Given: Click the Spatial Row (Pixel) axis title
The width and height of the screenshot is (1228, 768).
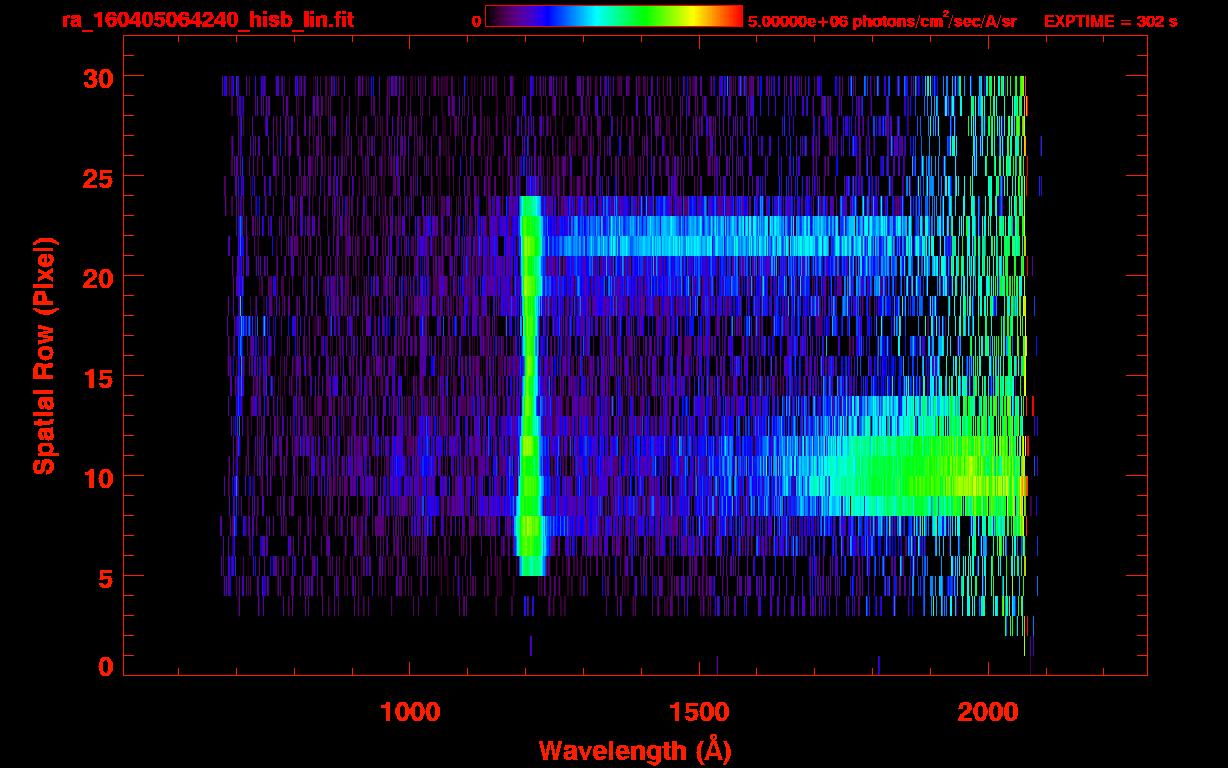Looking at the screenshot, I should (x=44, y=356).
